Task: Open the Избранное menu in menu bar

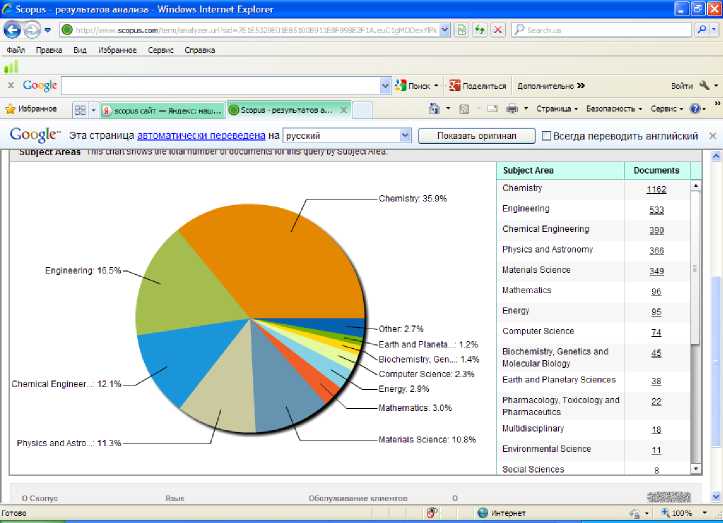Action: (117, 50)
